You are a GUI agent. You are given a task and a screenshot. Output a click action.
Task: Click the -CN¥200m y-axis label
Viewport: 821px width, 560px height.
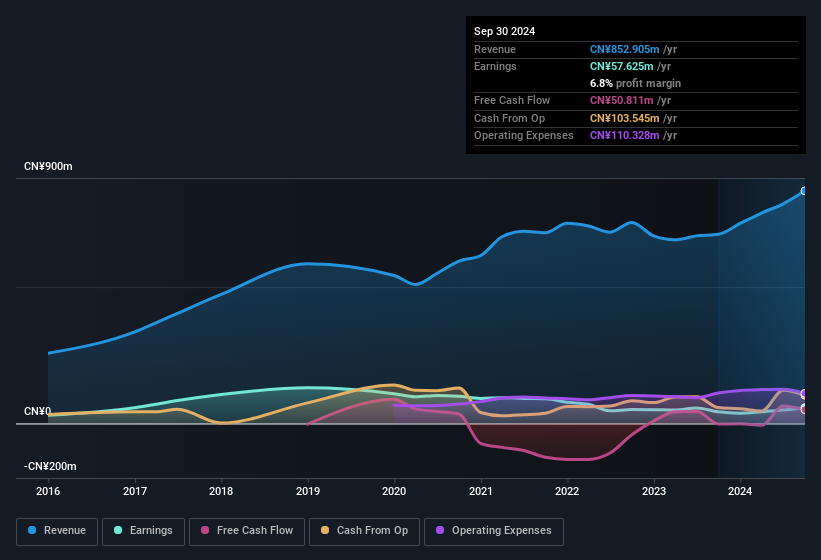coord(50,466)
